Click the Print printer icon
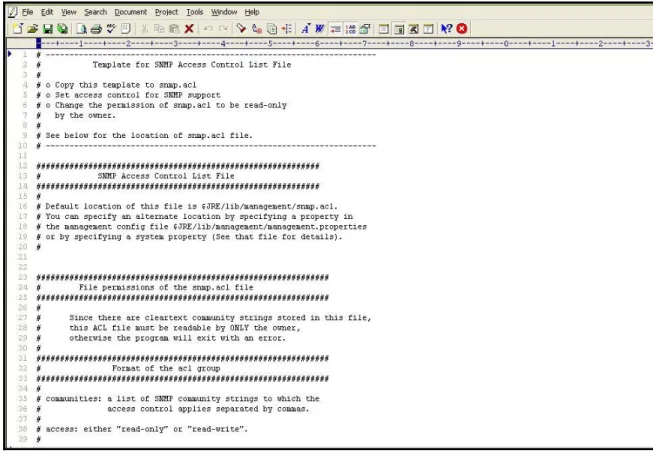 [x=96, y=29]
